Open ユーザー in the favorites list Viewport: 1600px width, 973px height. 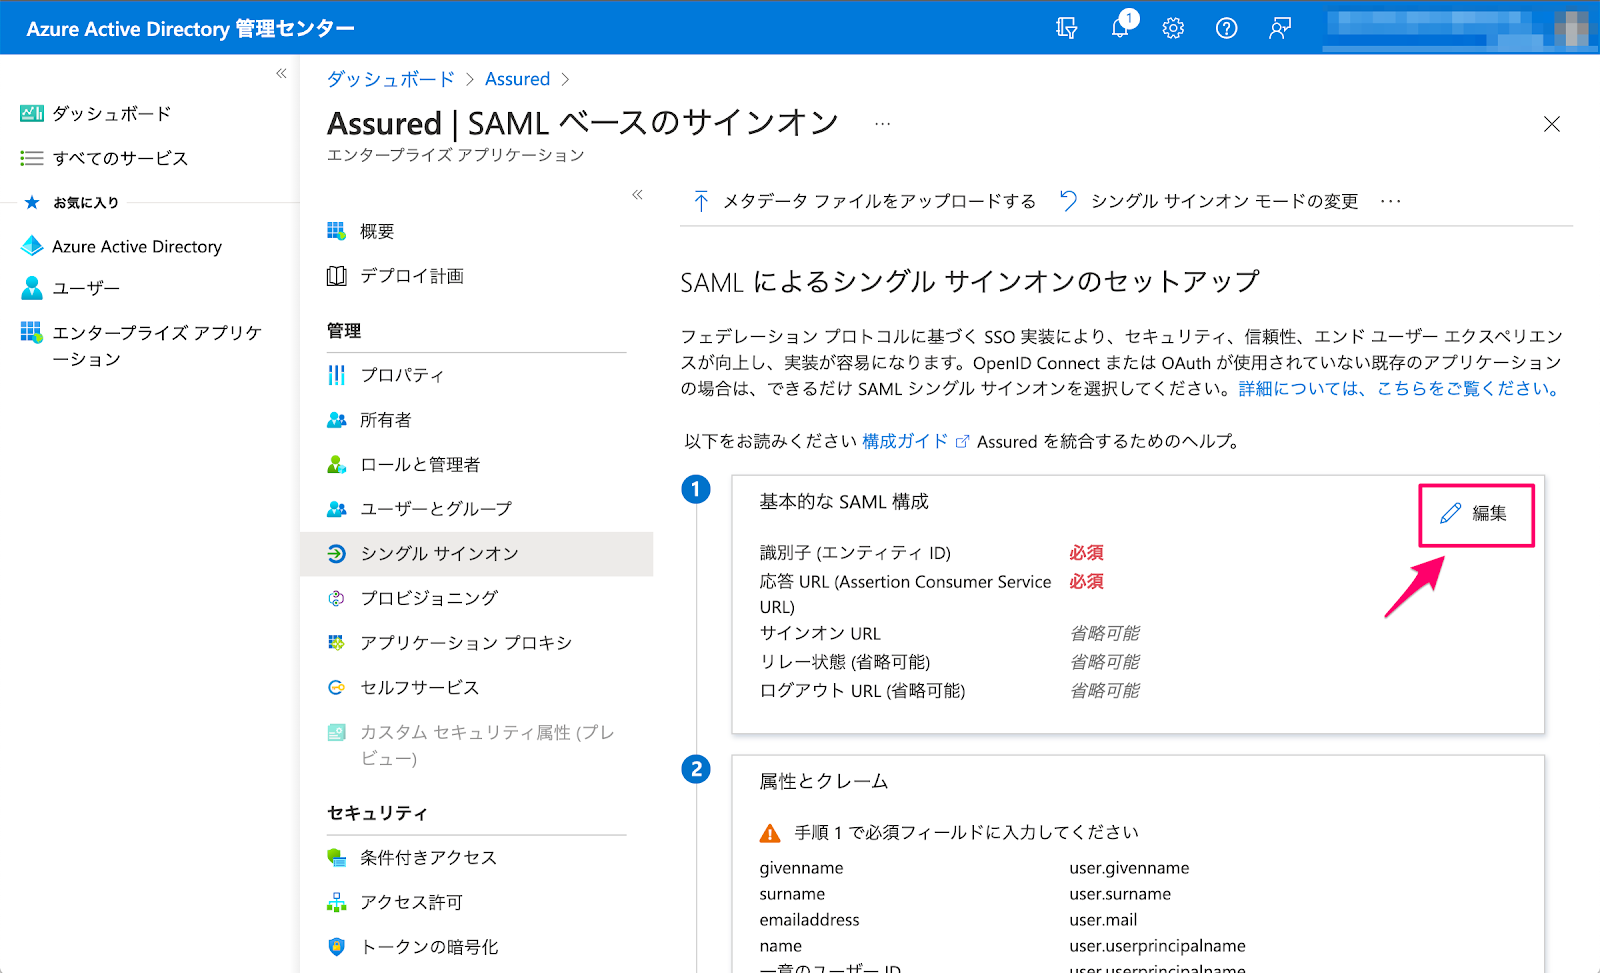[70, 288]
